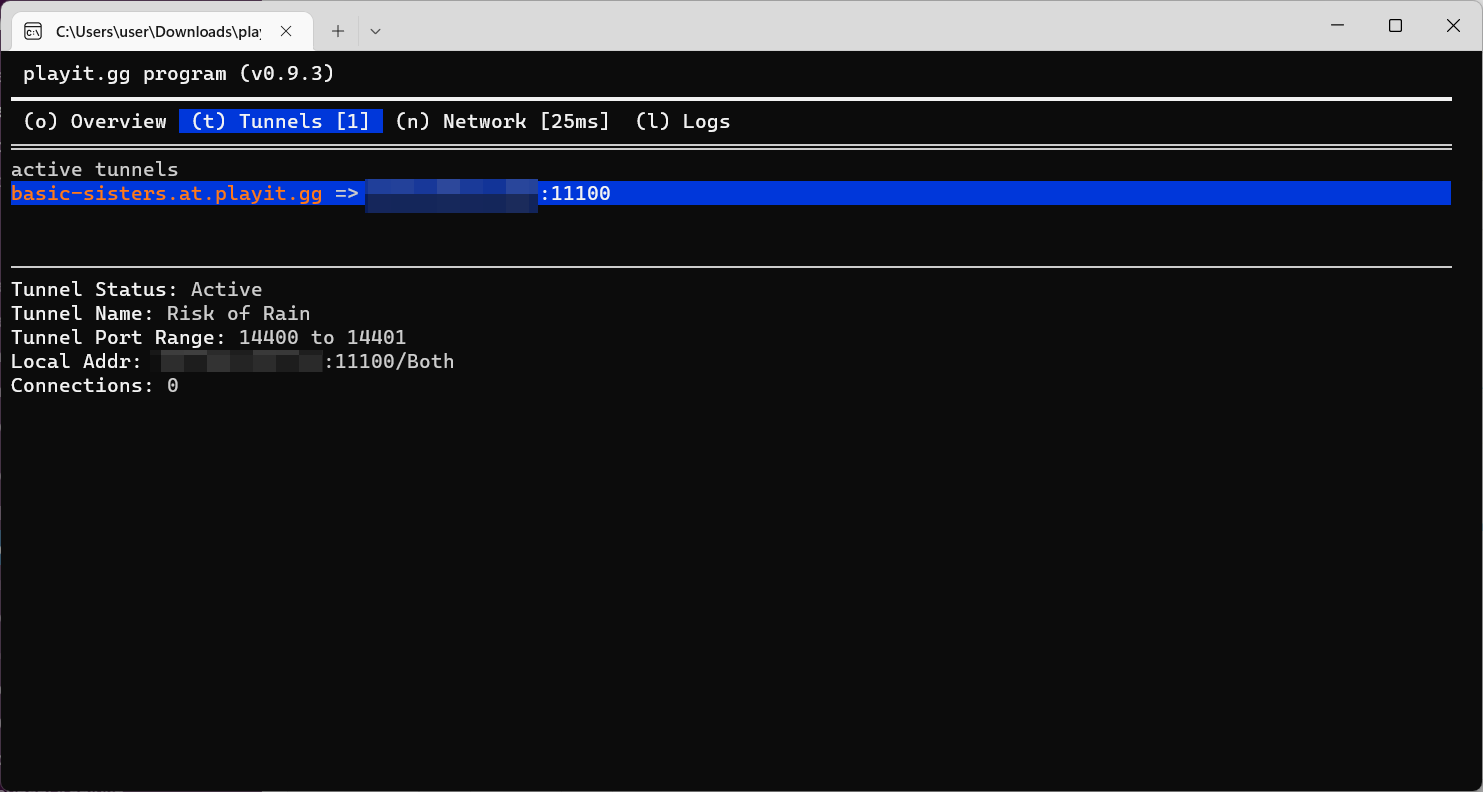Click the terminal icon on the tab
The width and height of the screenshot is (1483, 792).
coord(33,31)
